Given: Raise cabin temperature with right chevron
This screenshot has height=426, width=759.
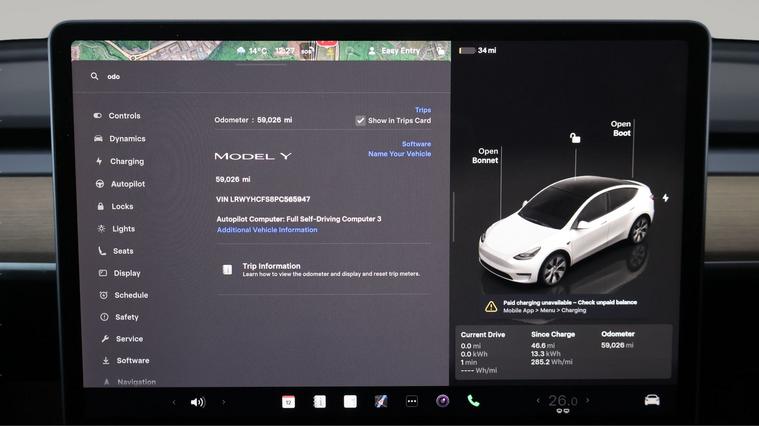Looking at the screenshot, I should coord(587,401).
